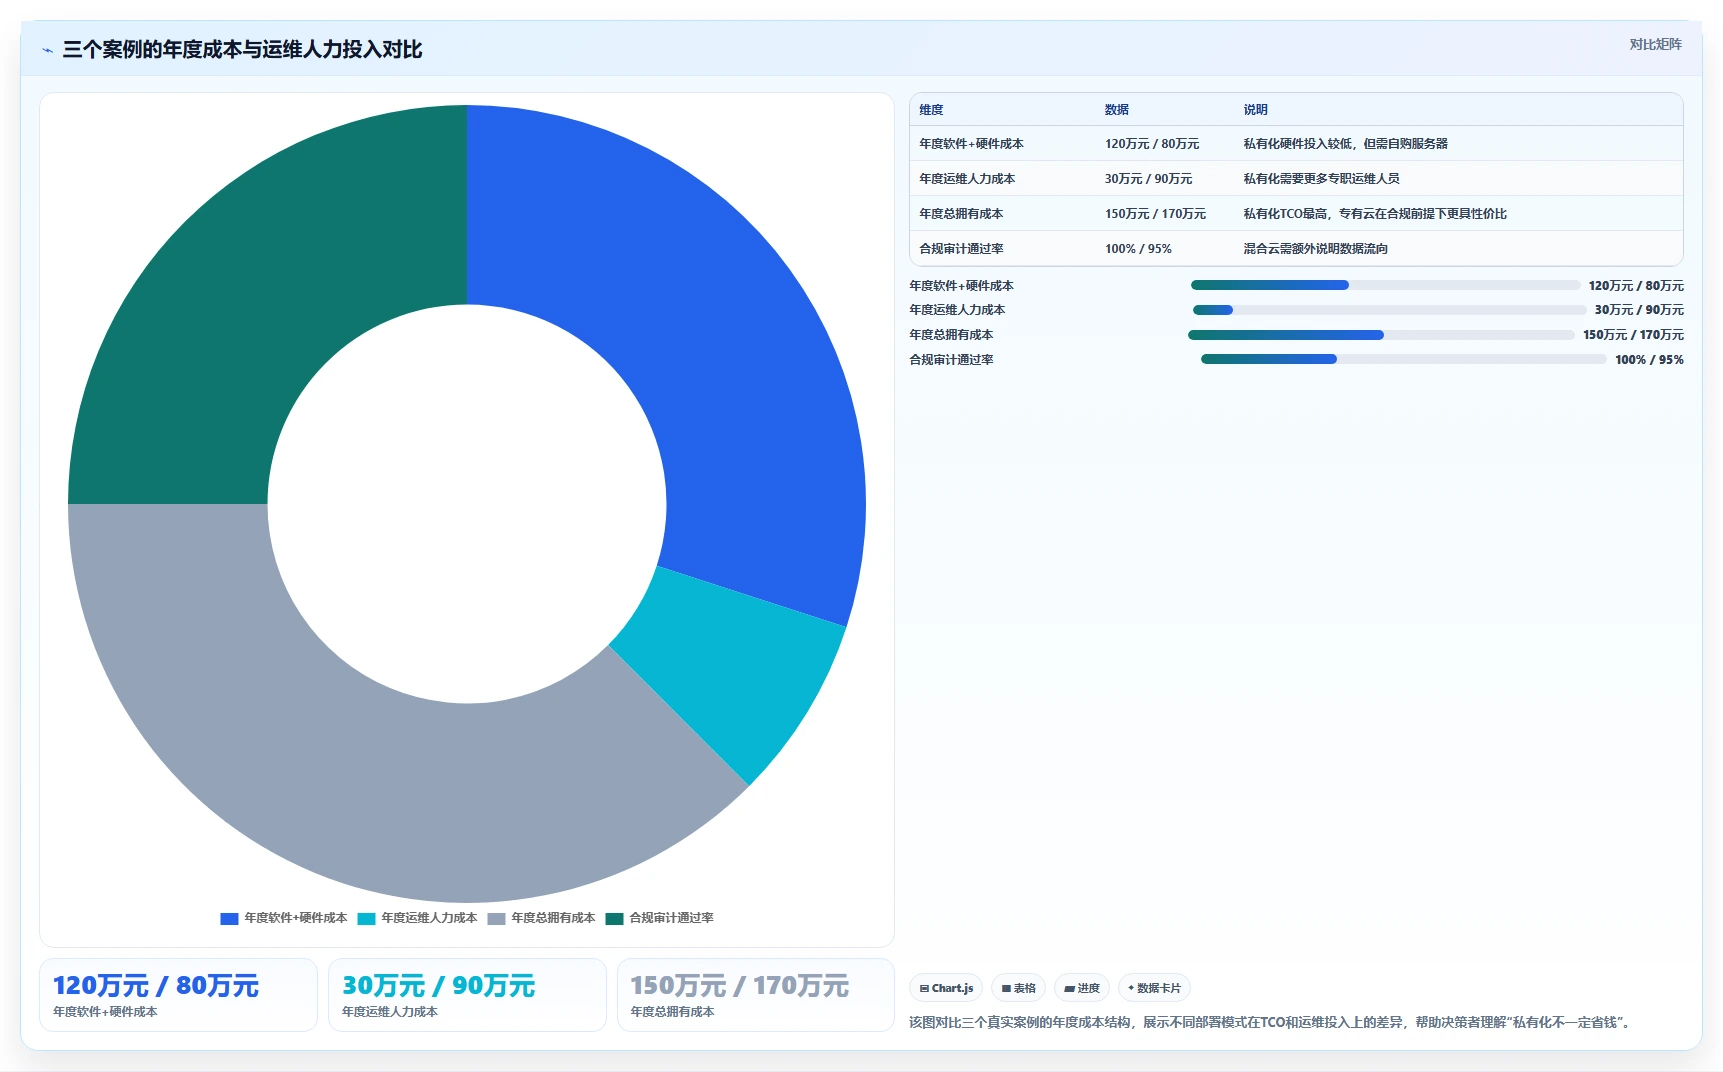1723x1072 pixels.
Task: Click table cell 120万元 / 80万元
Action: (1152, 144)
